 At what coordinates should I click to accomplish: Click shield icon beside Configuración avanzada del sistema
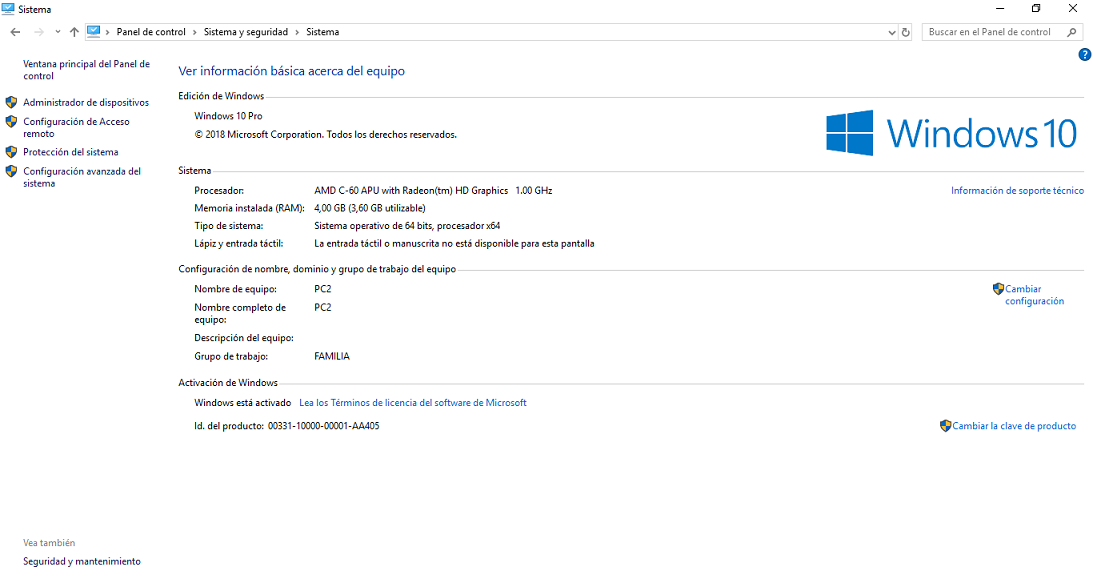tap(11, 171)
